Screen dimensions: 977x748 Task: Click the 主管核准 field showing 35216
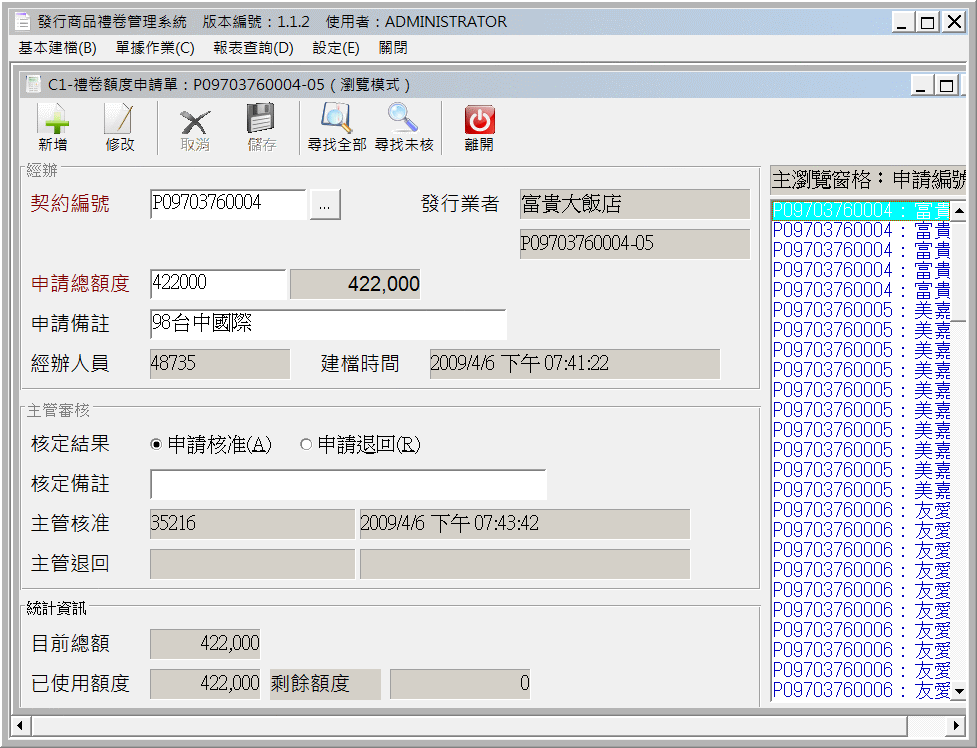(x=252, y=524)
